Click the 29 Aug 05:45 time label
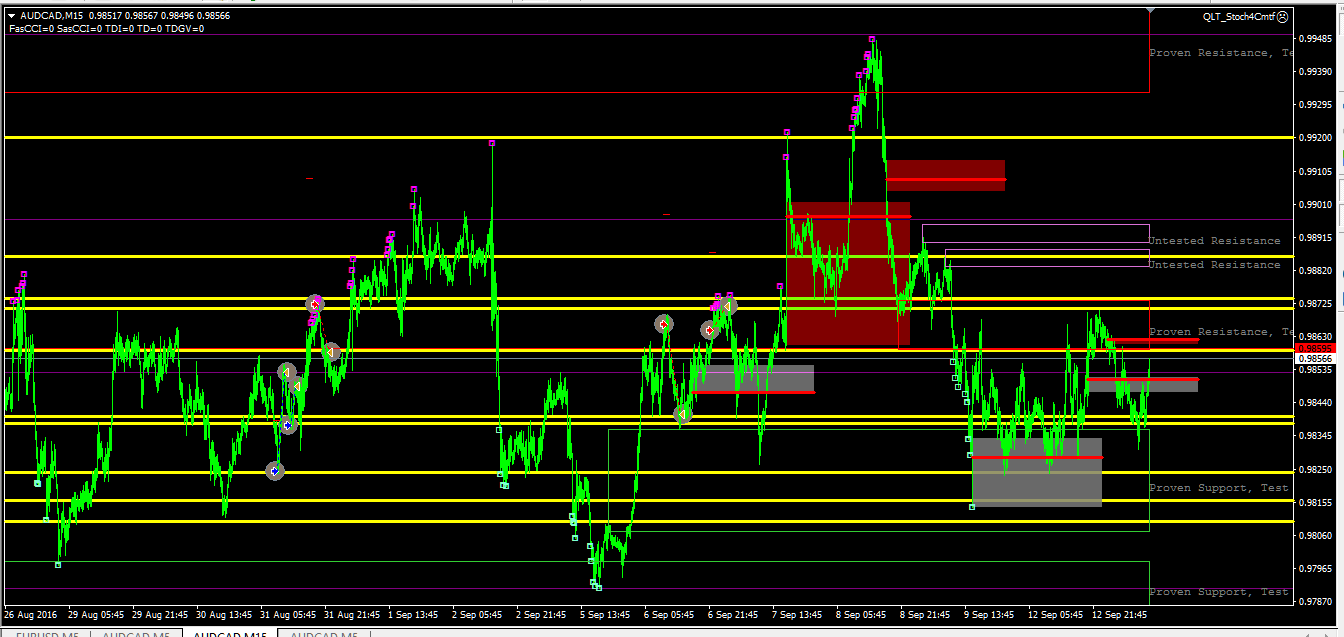Viewport: 1344px width, 637px height. (96, 614)
